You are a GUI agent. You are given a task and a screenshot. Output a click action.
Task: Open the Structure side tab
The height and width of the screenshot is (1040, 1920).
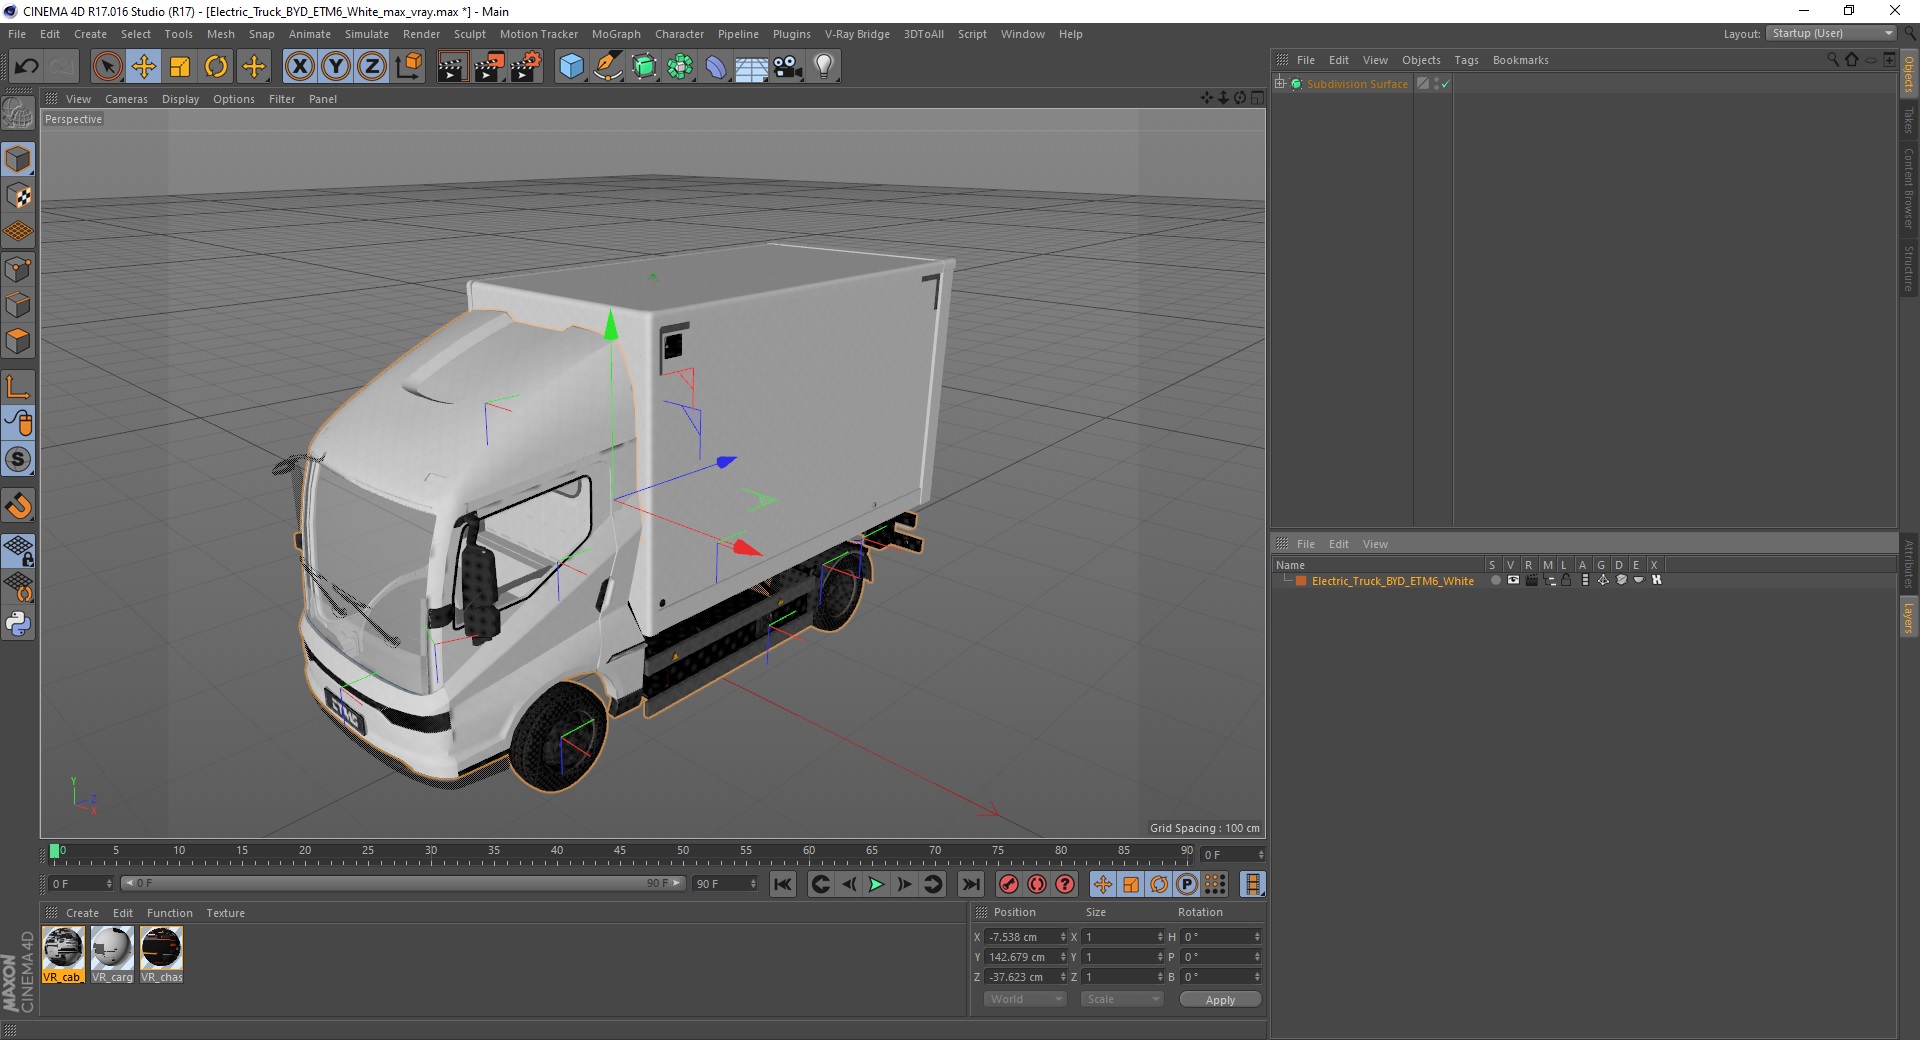coord(1909,267)
